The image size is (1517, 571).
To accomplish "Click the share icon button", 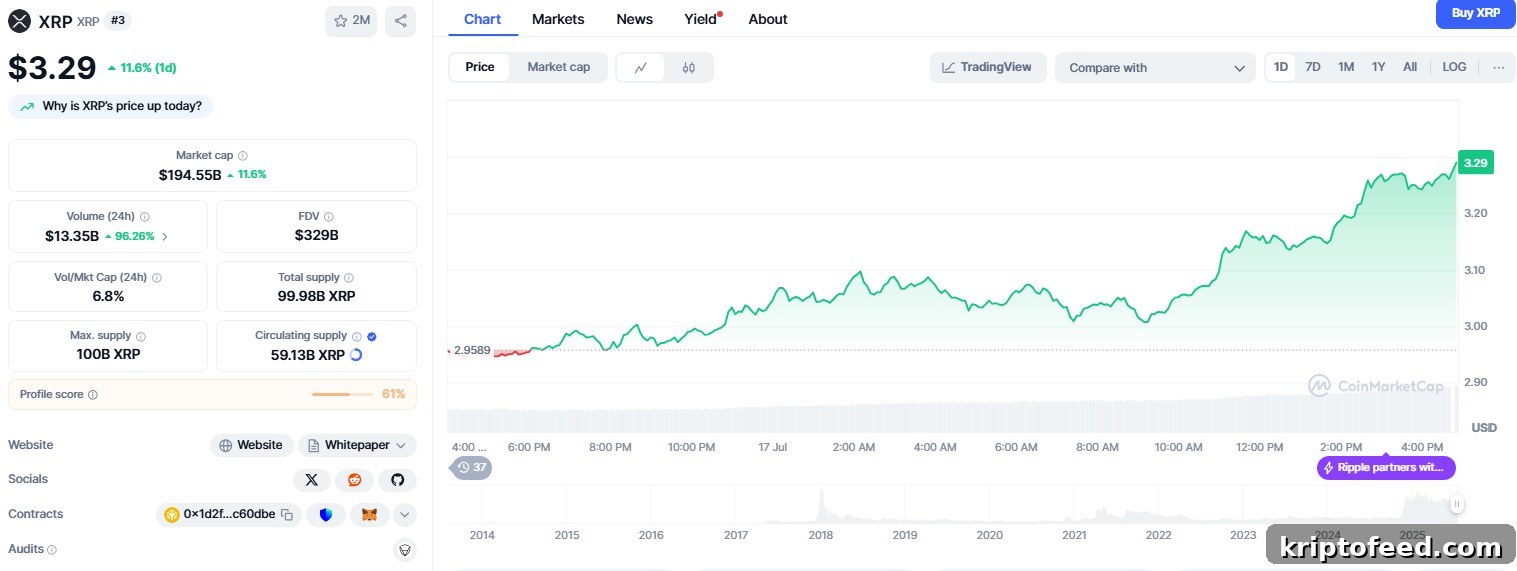I will 400,21.
